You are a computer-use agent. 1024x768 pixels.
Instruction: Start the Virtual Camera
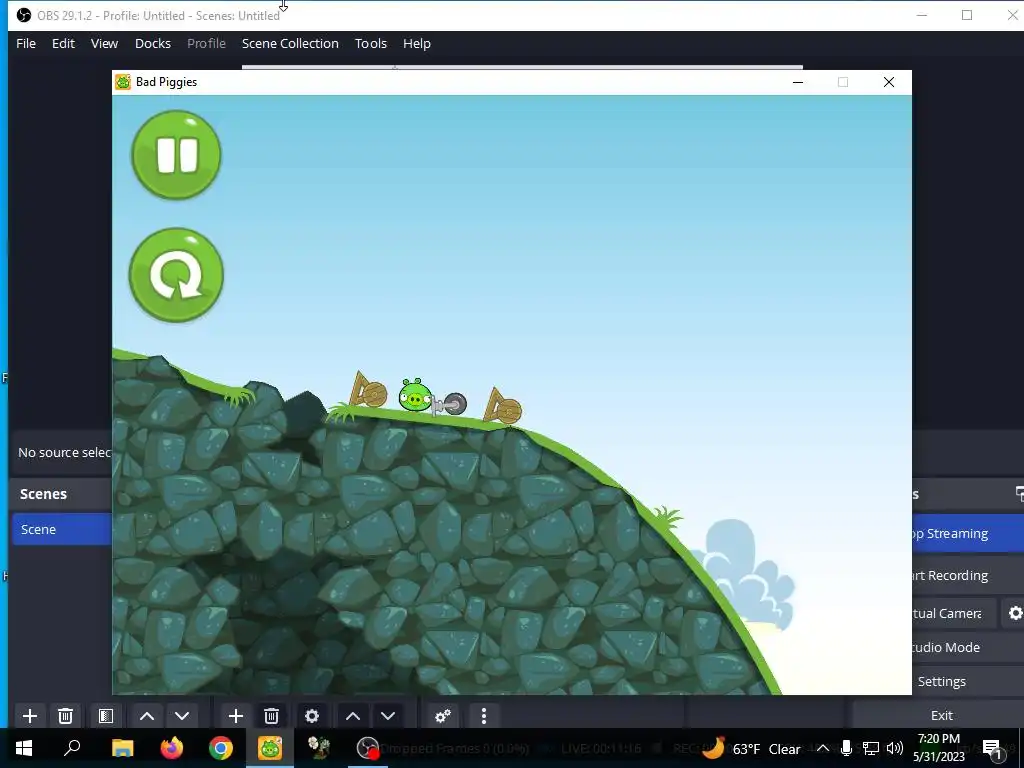coord(954,613)
